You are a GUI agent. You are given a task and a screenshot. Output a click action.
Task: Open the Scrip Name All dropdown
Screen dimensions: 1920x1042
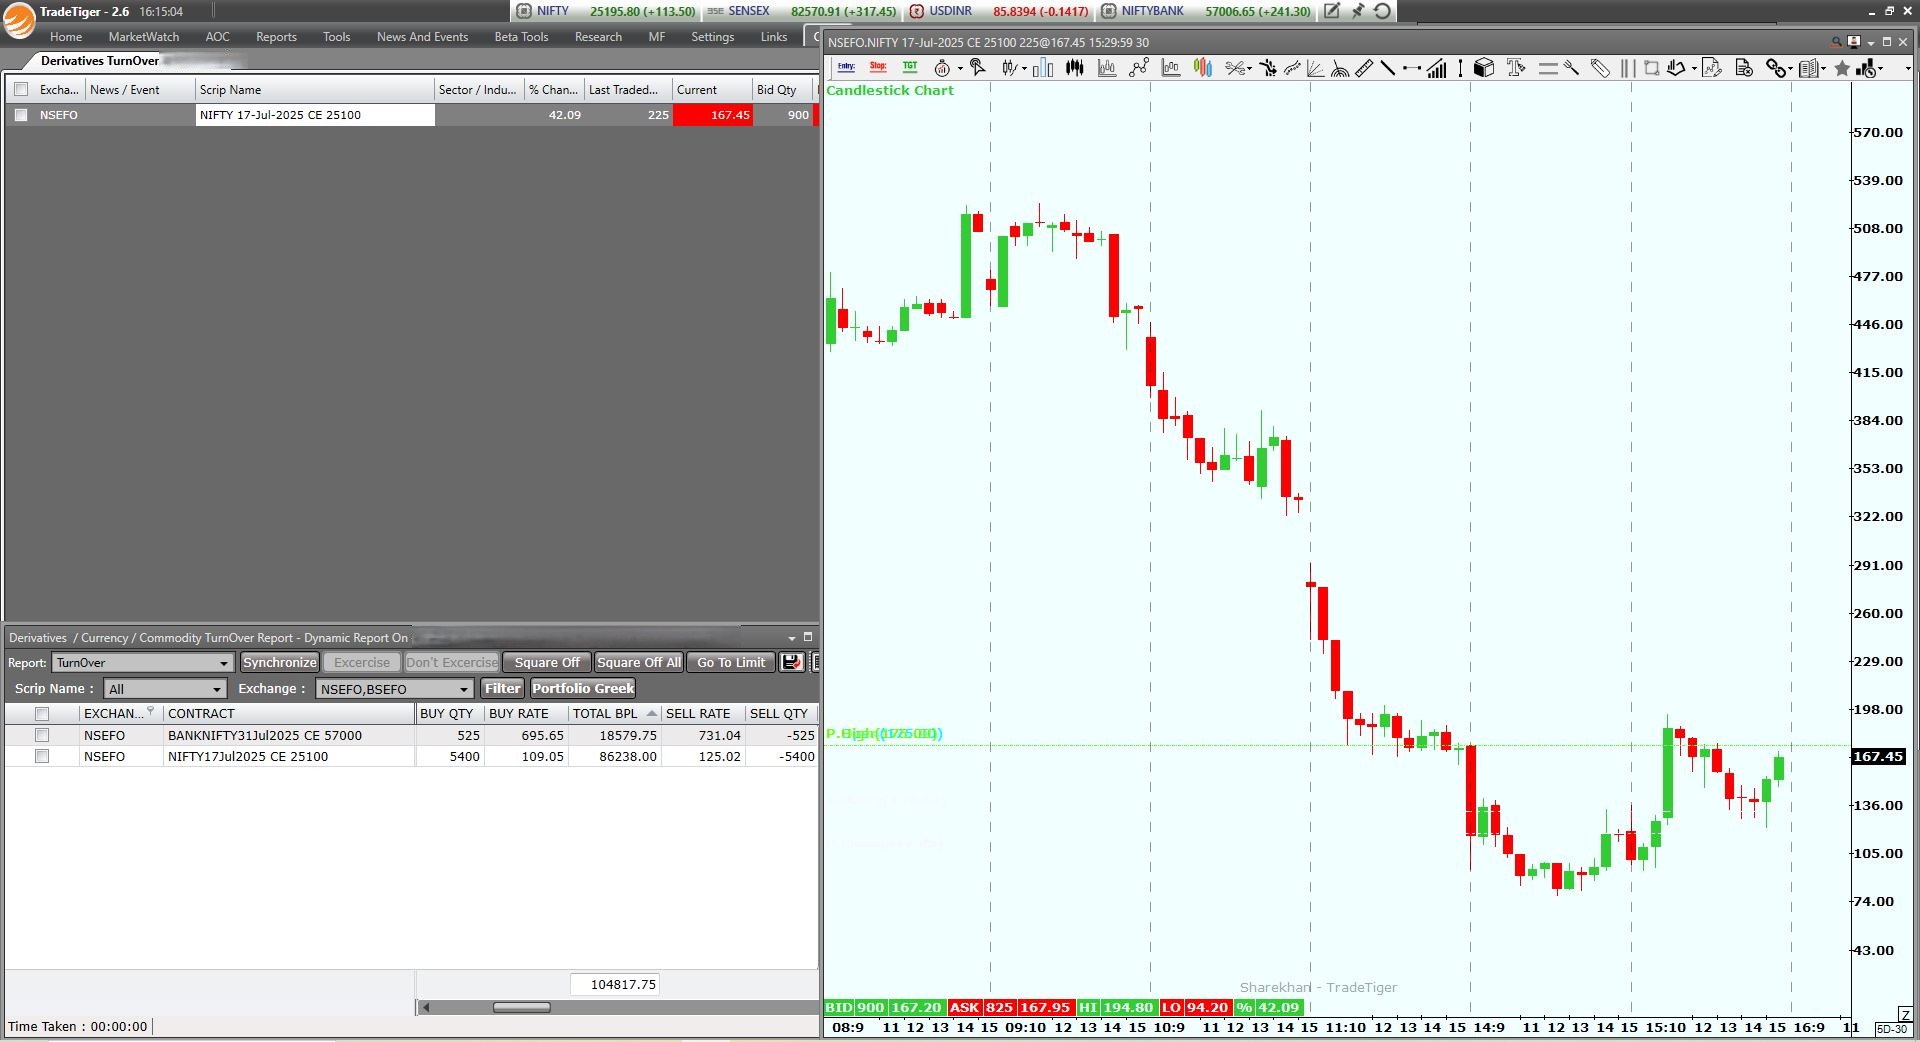[165, 689]
